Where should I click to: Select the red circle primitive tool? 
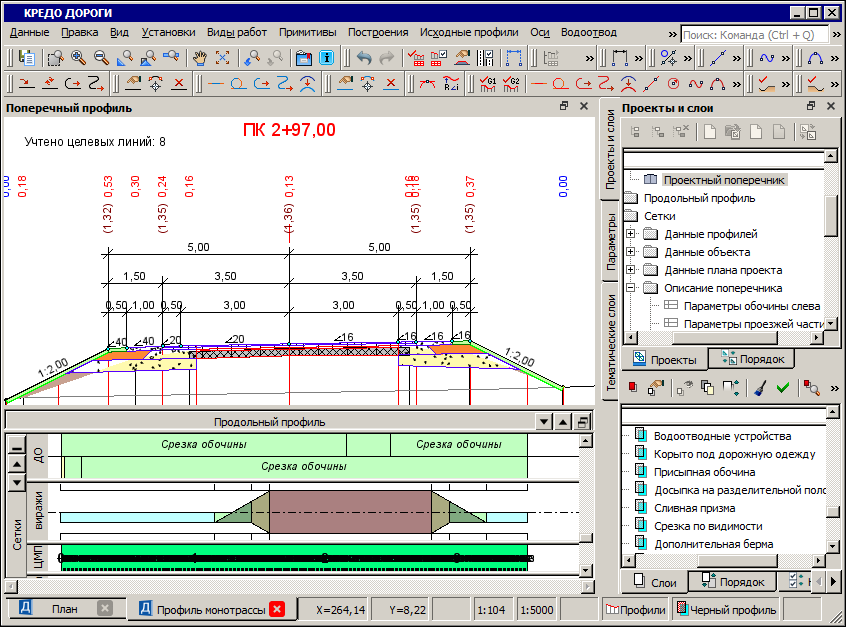[561, 84]
